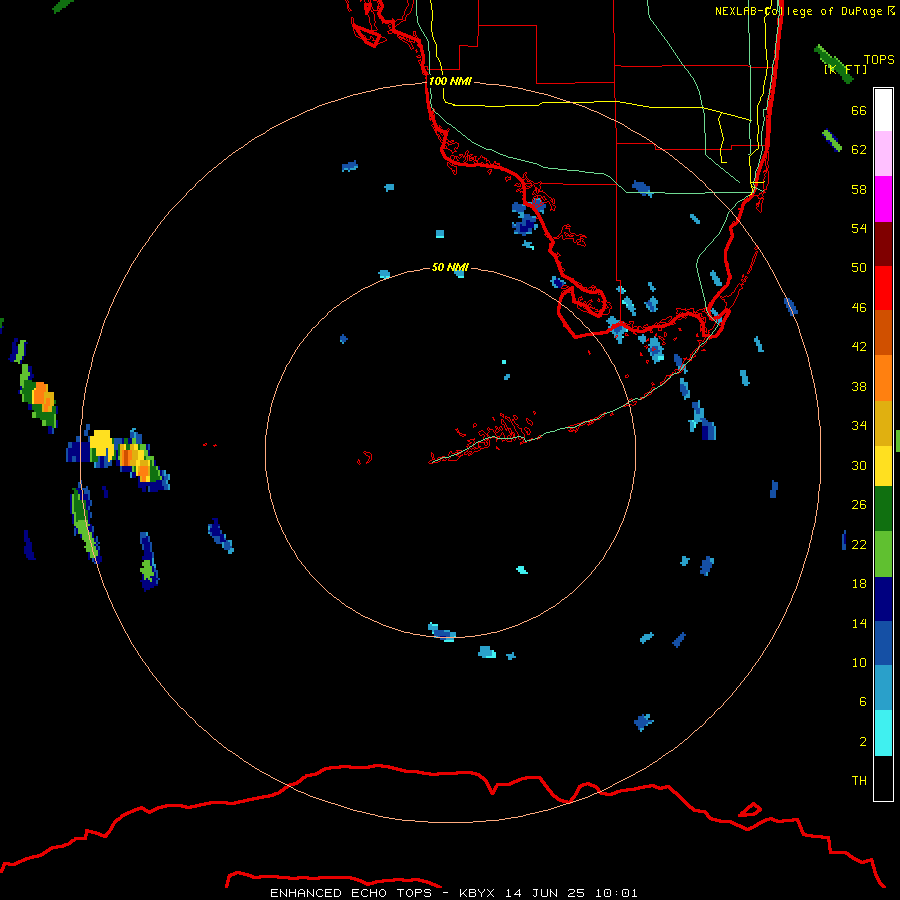Click the '66' legend value

tap(859, 110)
